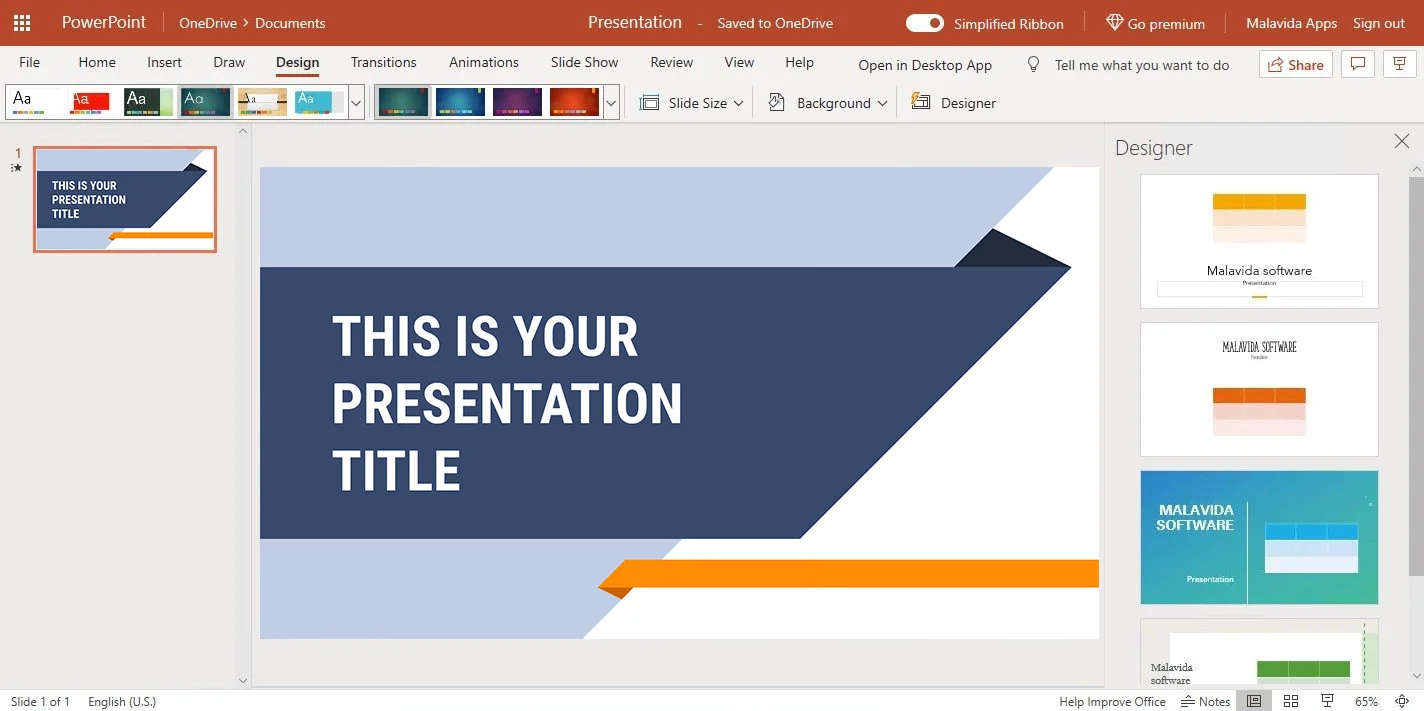Select the red-accent theme thumbnail
The width and height of the screenshot is (1424, 711).
coord(91,102)
